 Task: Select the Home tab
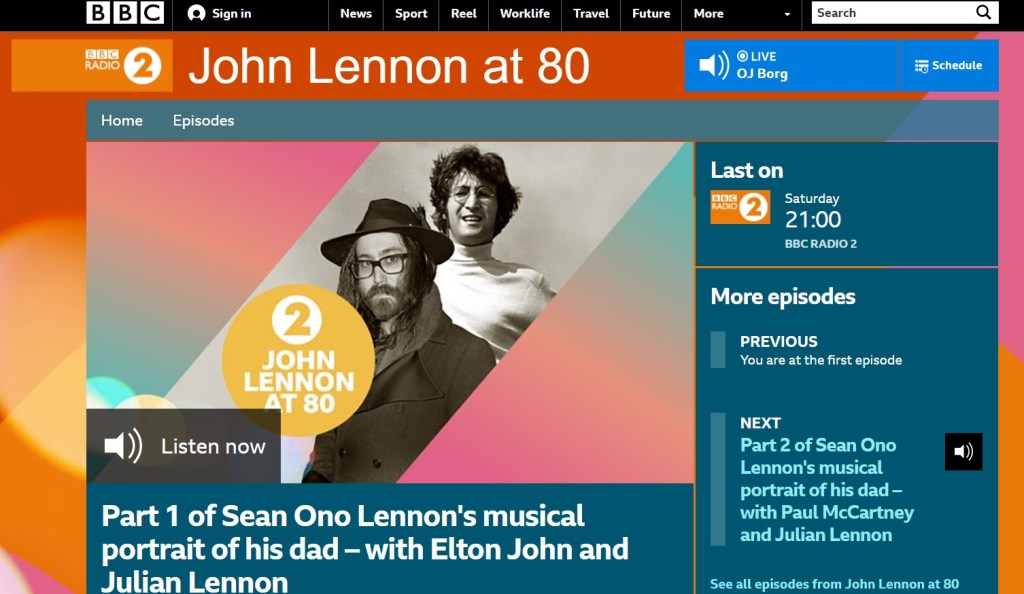pos(121,121)
